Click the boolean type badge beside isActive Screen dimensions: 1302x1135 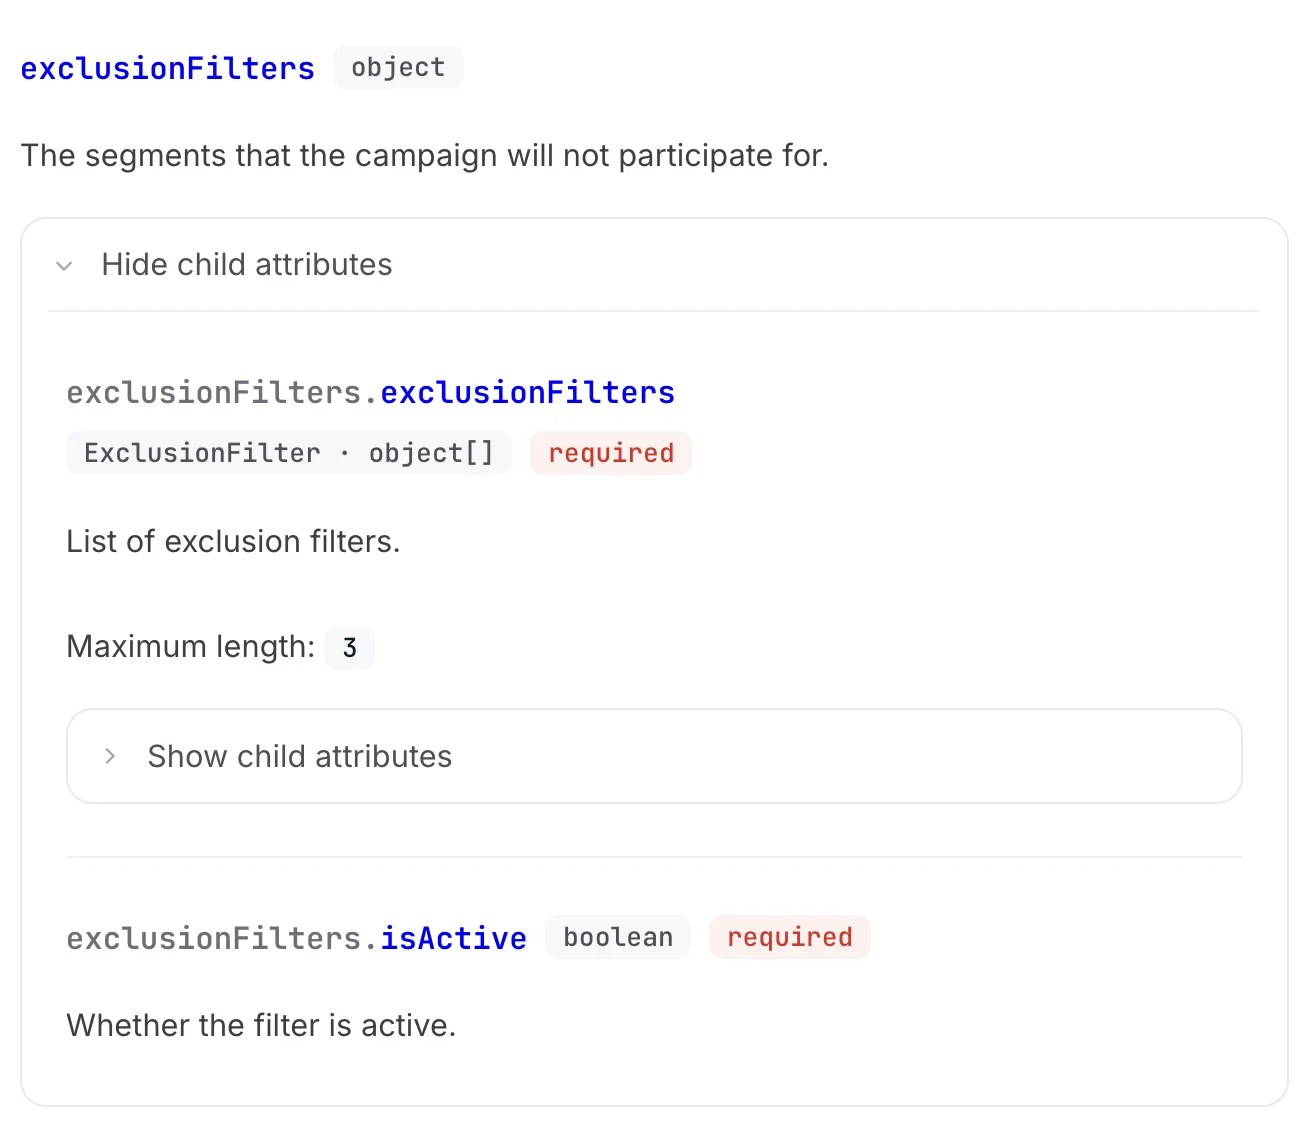[x=617, y=937]
